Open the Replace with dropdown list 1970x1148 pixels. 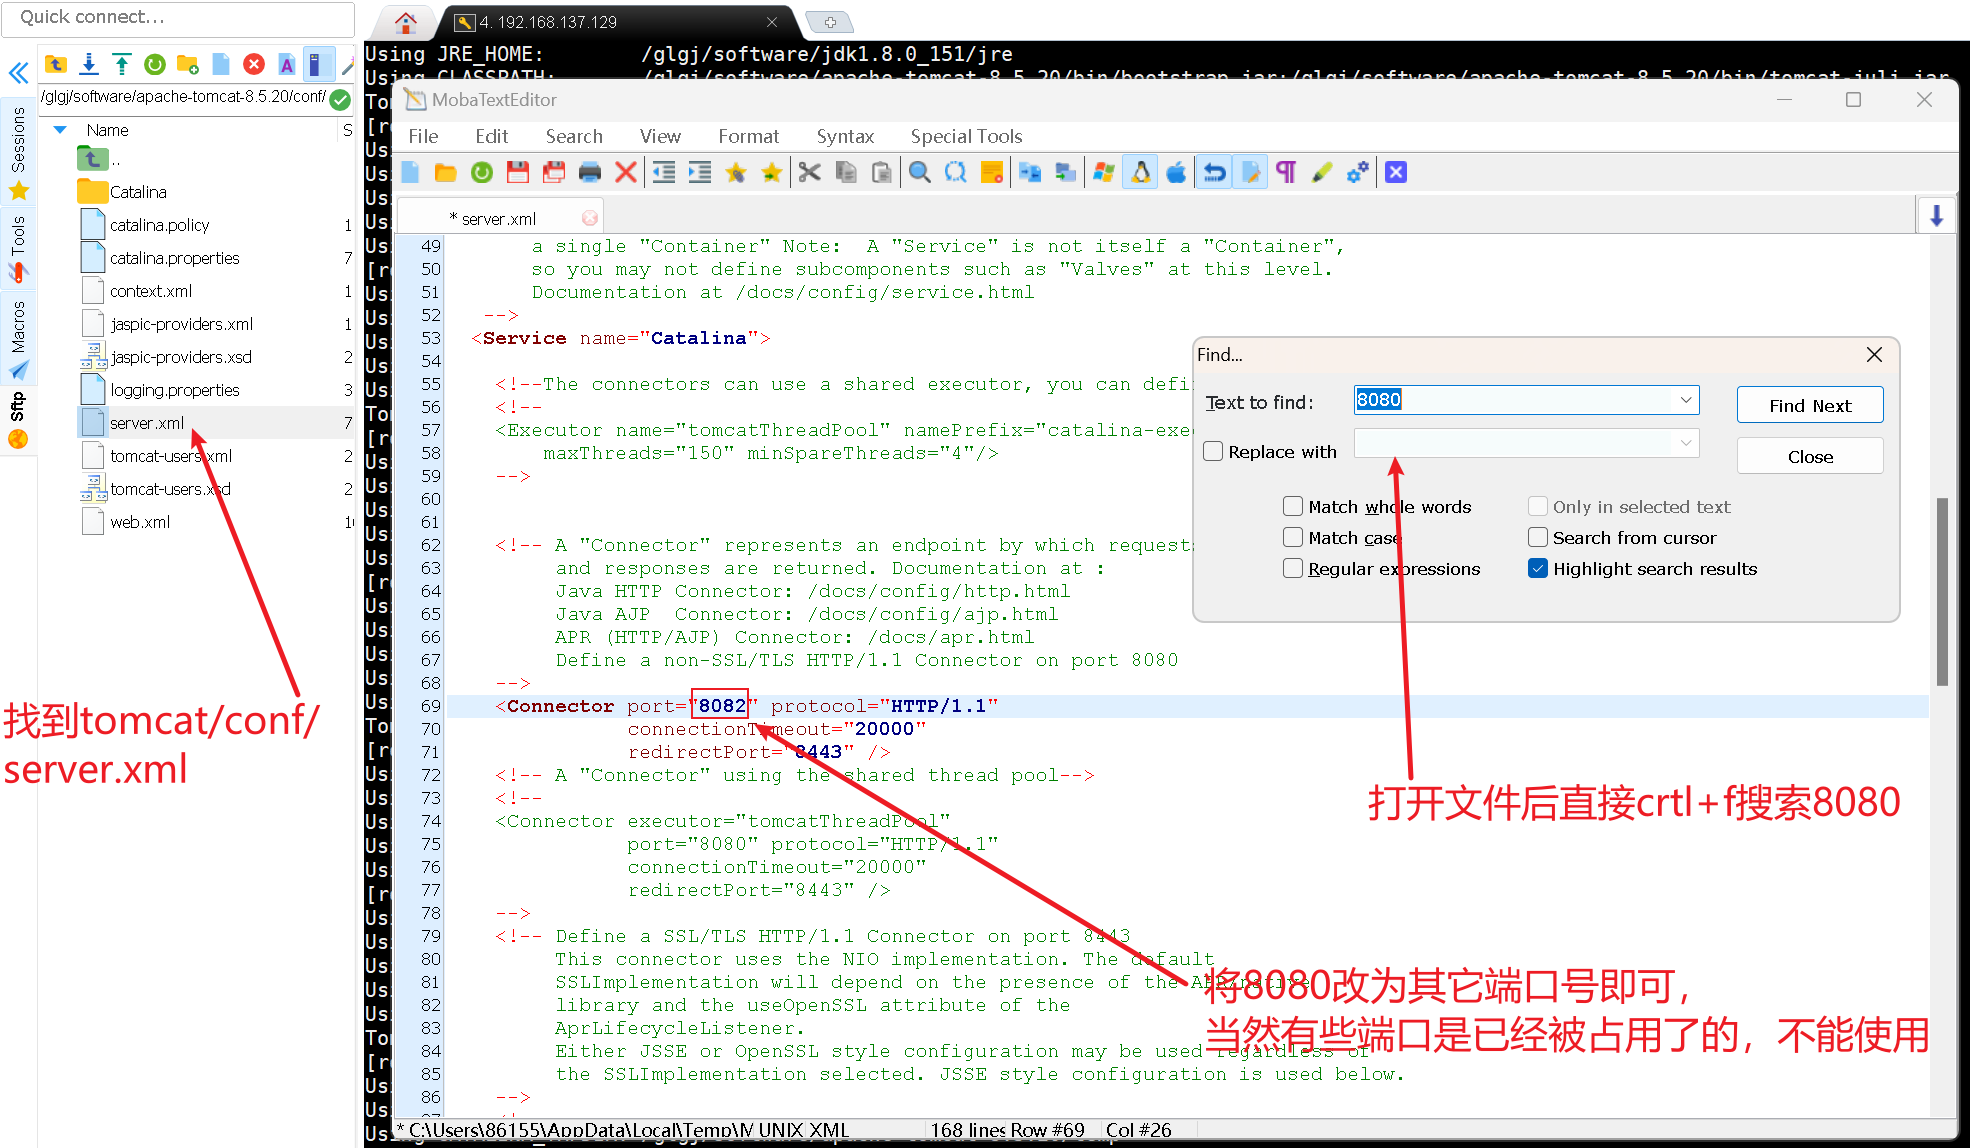(1685, 443)
